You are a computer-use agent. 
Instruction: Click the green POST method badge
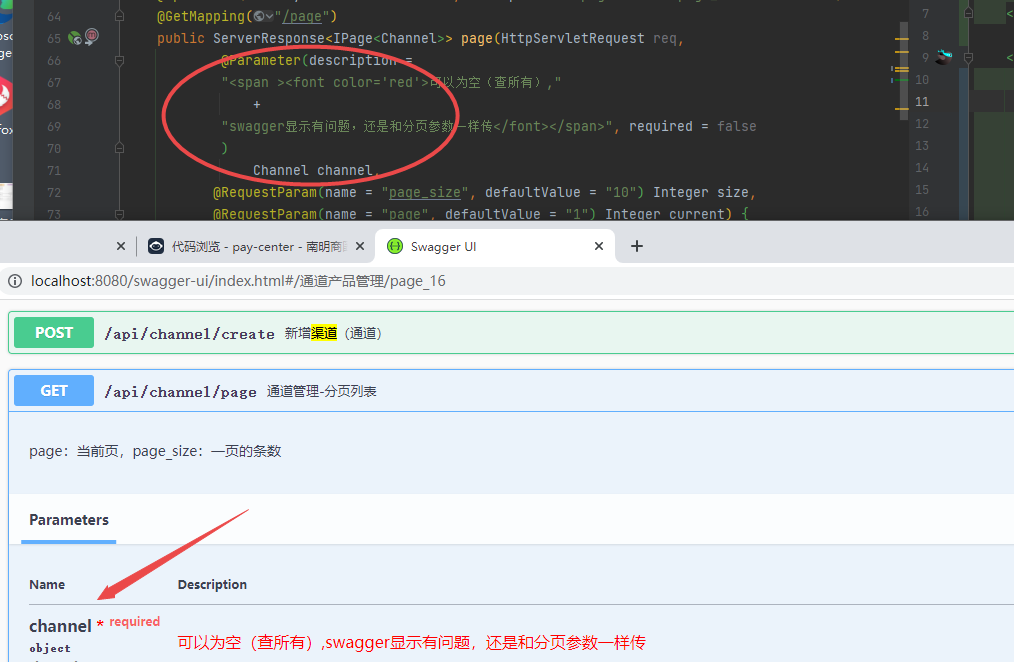pyautogui.click(x=54, y=333)
